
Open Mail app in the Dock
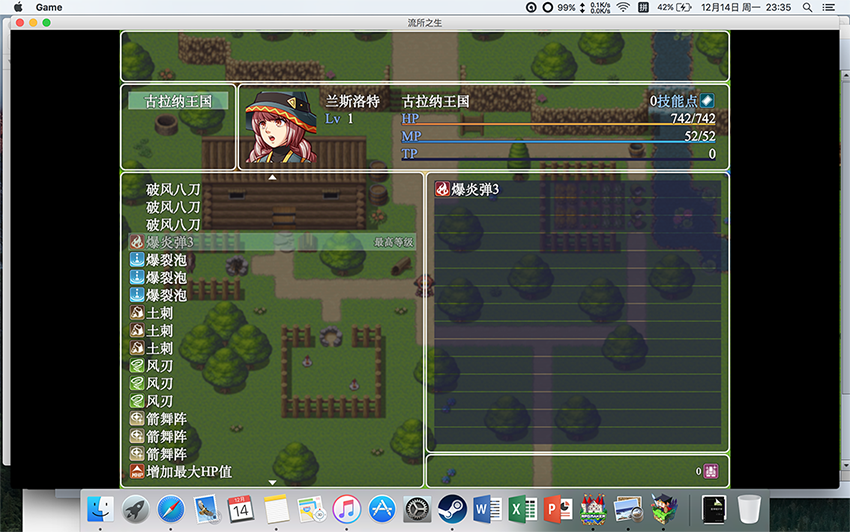coord(206,509)
